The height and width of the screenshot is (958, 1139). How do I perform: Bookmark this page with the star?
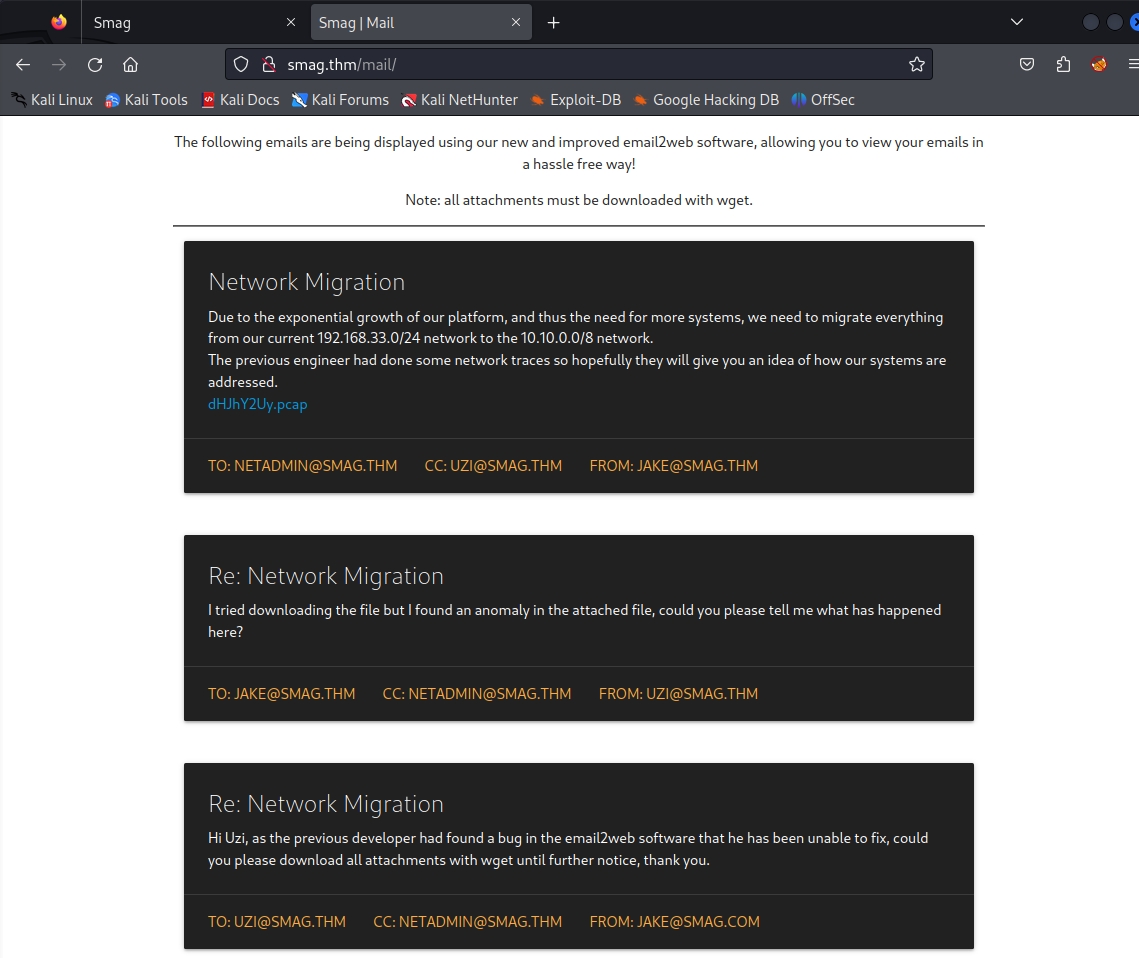tap(916, 65)
